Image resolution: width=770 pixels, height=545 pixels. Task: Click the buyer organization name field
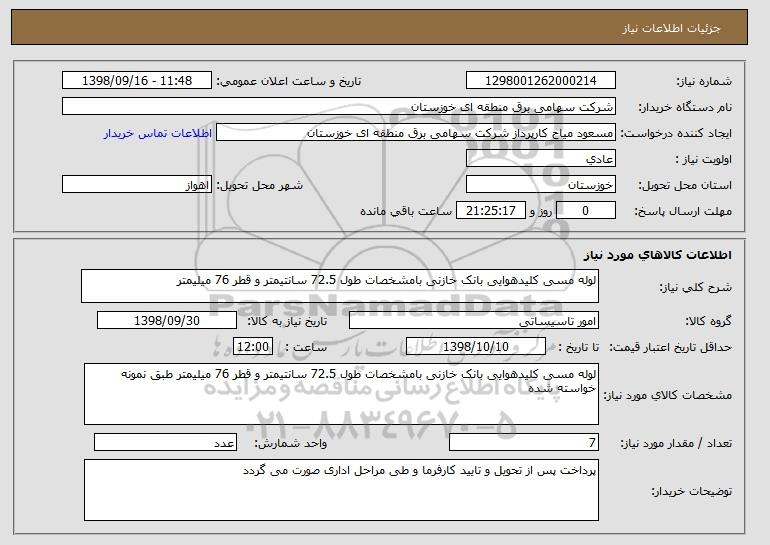coord(339,107)
